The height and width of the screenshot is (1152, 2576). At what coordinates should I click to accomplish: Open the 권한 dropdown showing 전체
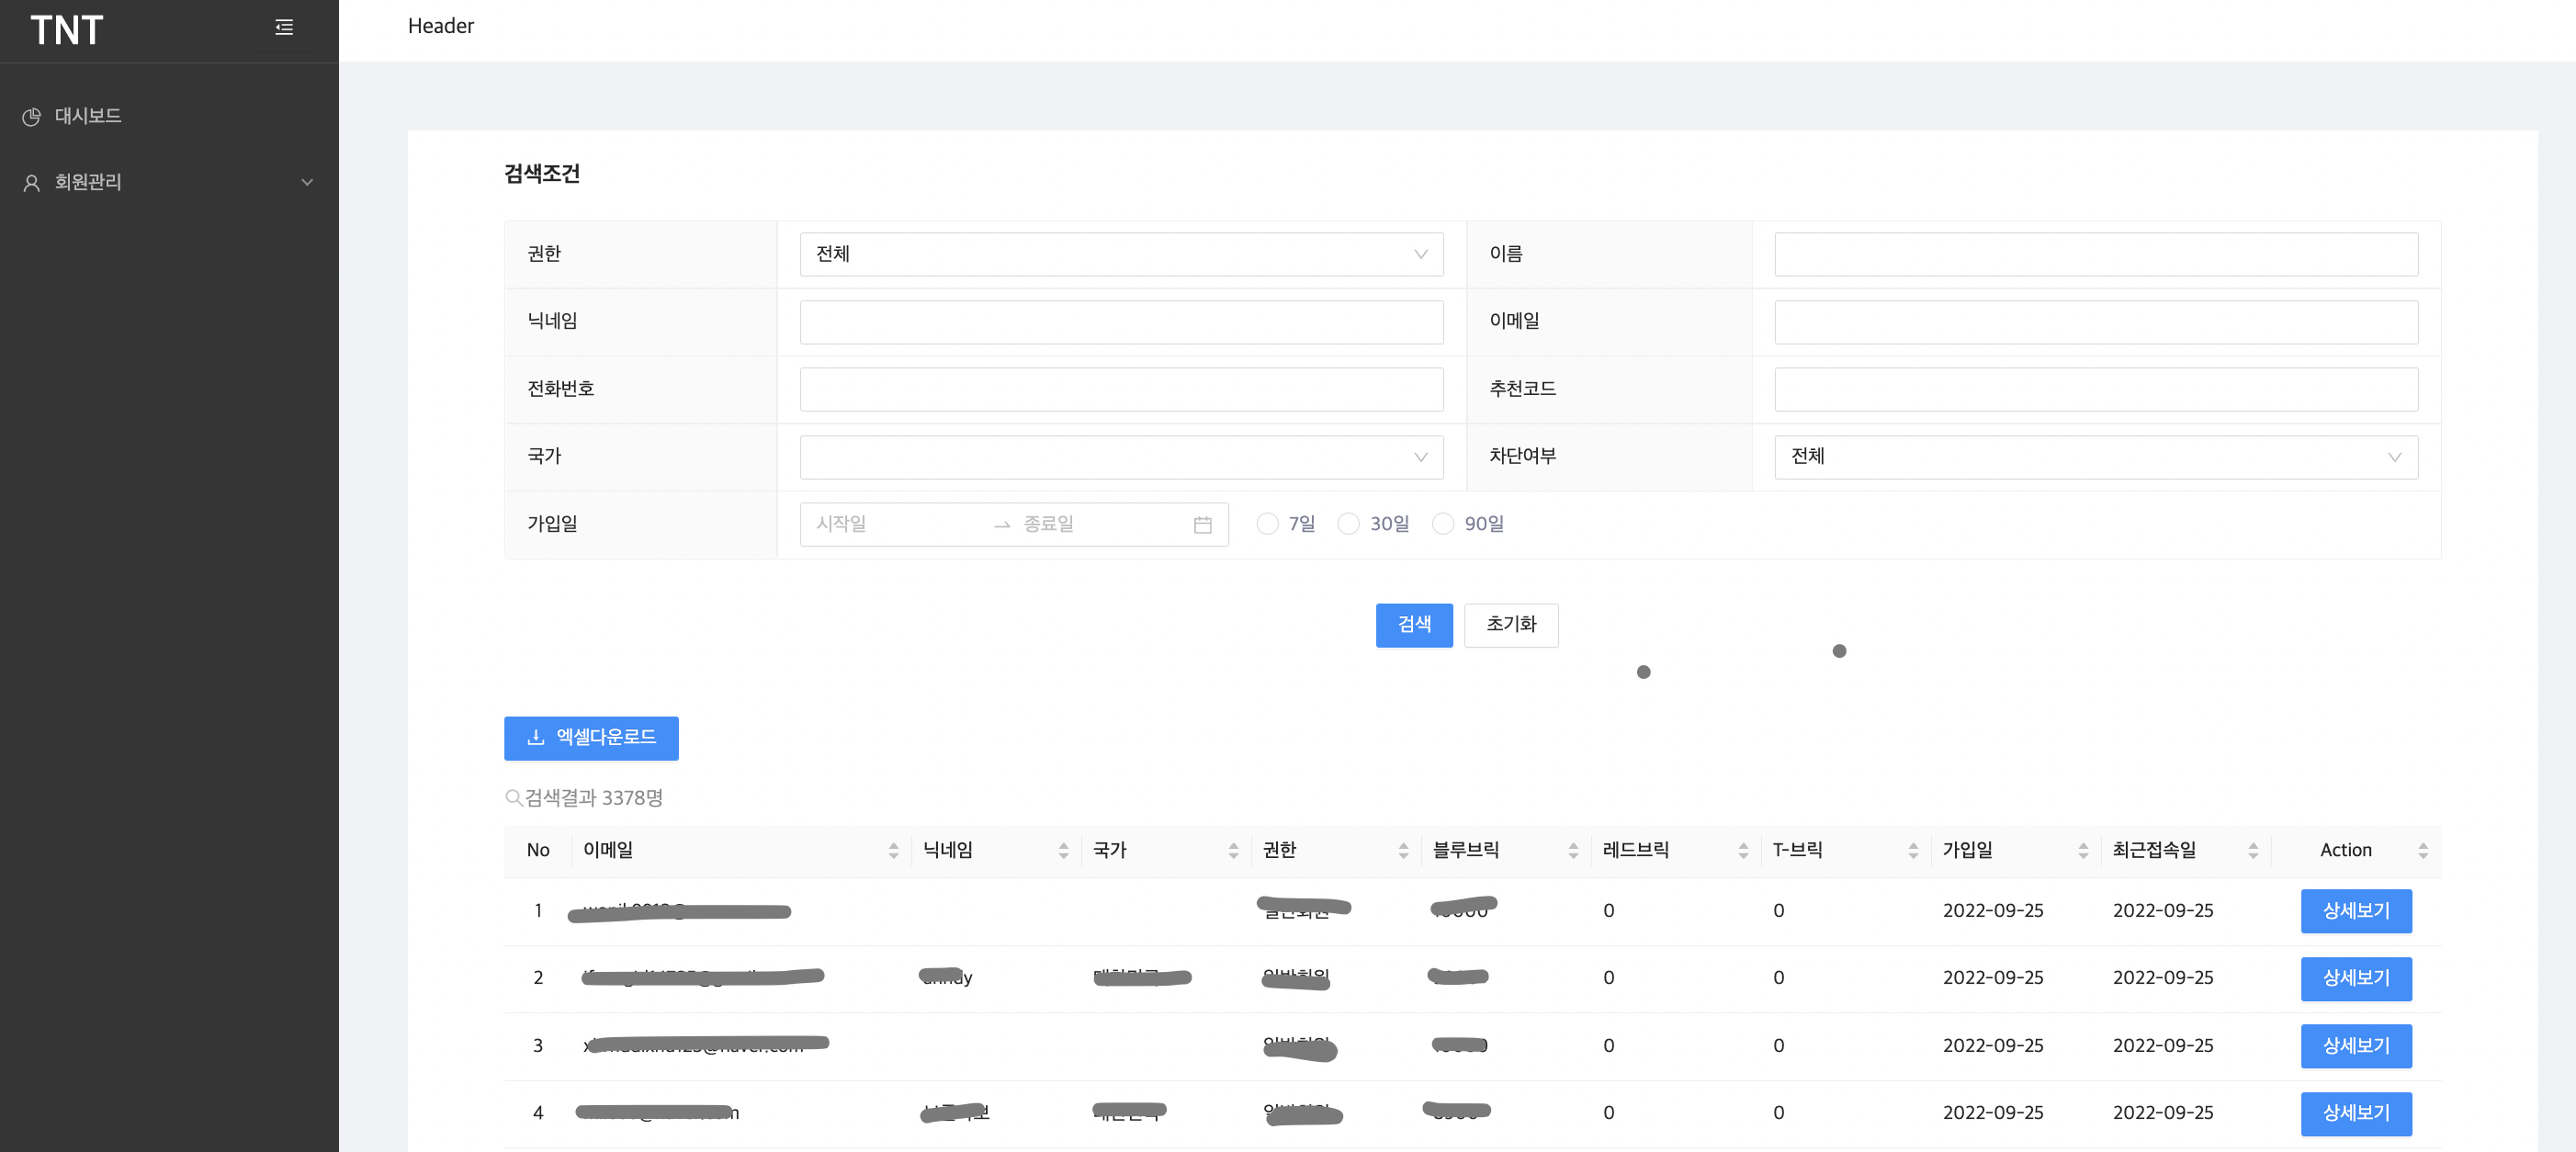click(1120, 254)
